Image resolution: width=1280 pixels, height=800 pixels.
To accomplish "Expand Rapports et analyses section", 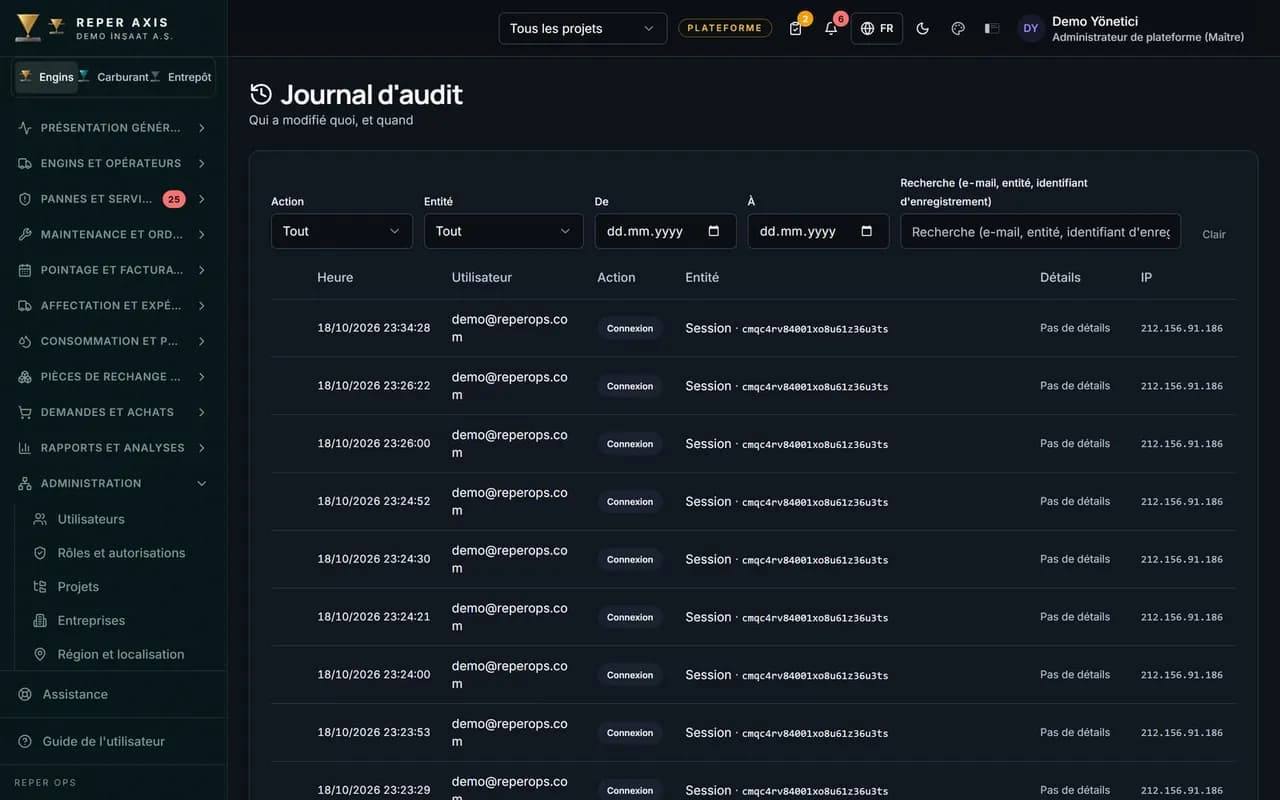I will [113, 448].
